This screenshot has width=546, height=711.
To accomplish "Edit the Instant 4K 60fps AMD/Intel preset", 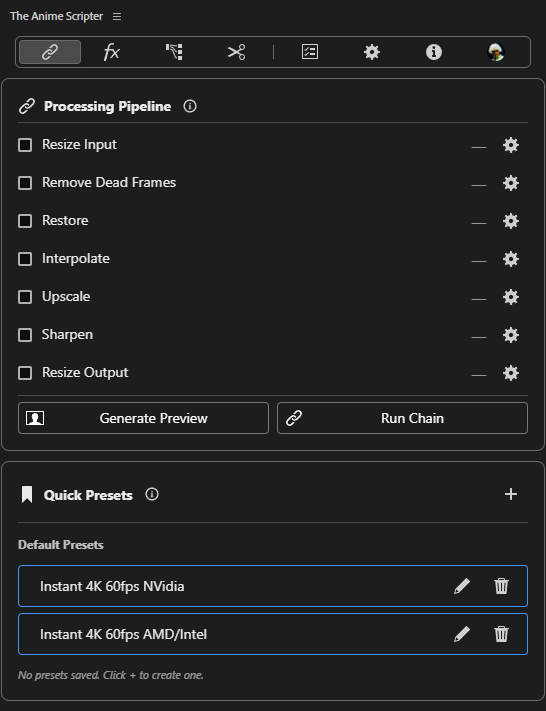I will click(x=462, y=634).
